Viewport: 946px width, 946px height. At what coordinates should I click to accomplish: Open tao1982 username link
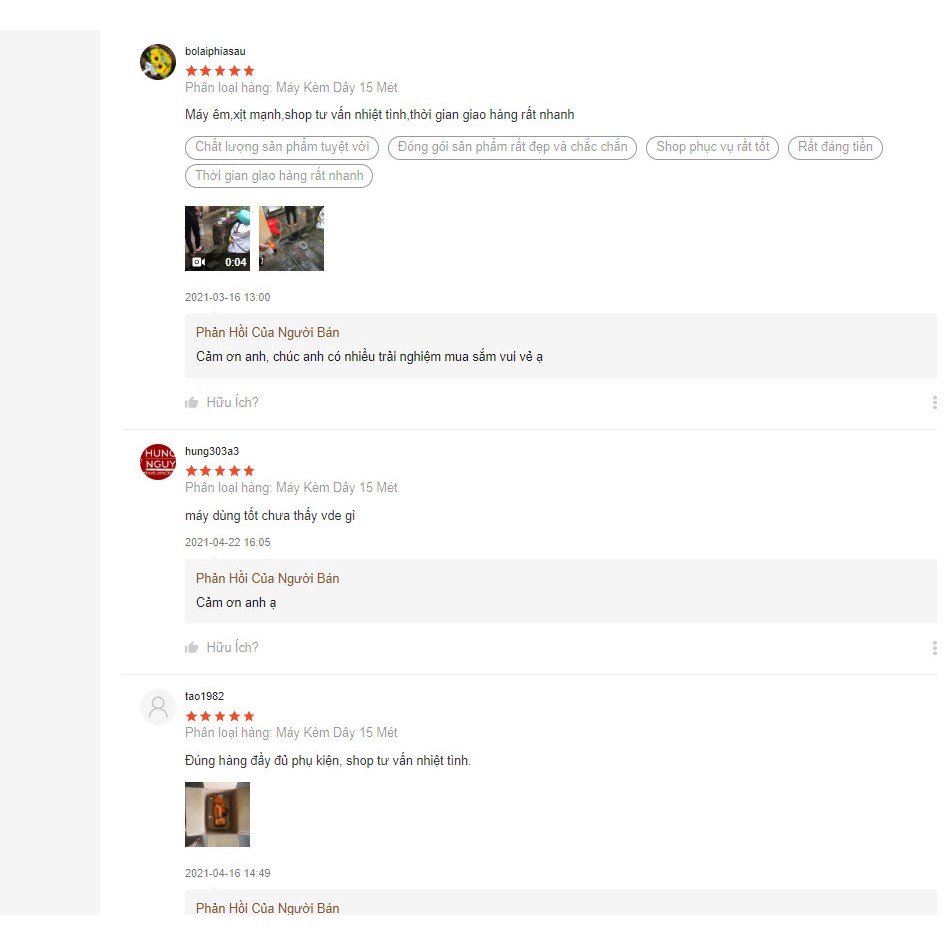tap(205, 696)
